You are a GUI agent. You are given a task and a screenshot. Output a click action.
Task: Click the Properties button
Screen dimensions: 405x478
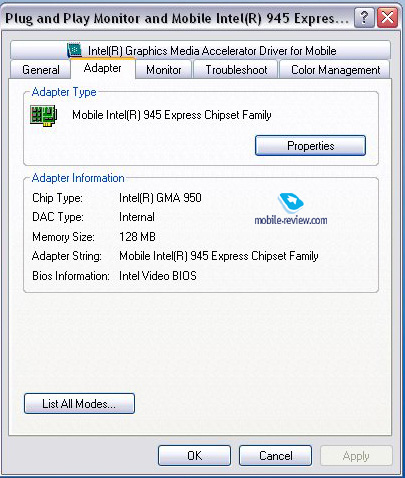310,146
